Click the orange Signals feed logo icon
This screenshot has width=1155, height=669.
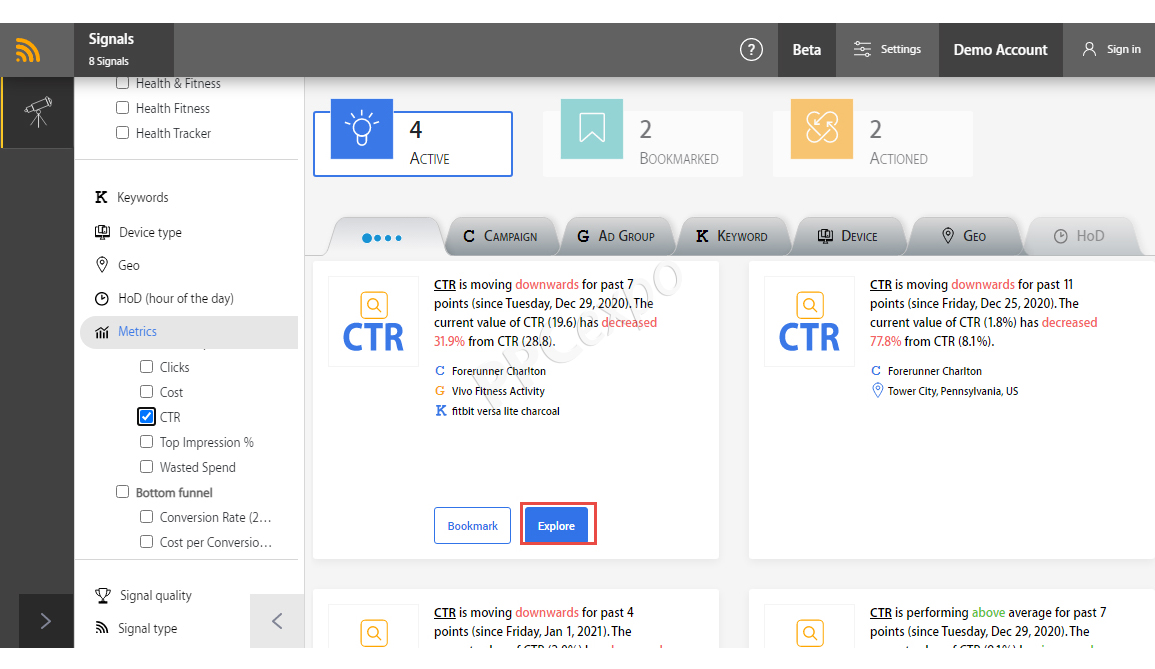coord(28,50)
